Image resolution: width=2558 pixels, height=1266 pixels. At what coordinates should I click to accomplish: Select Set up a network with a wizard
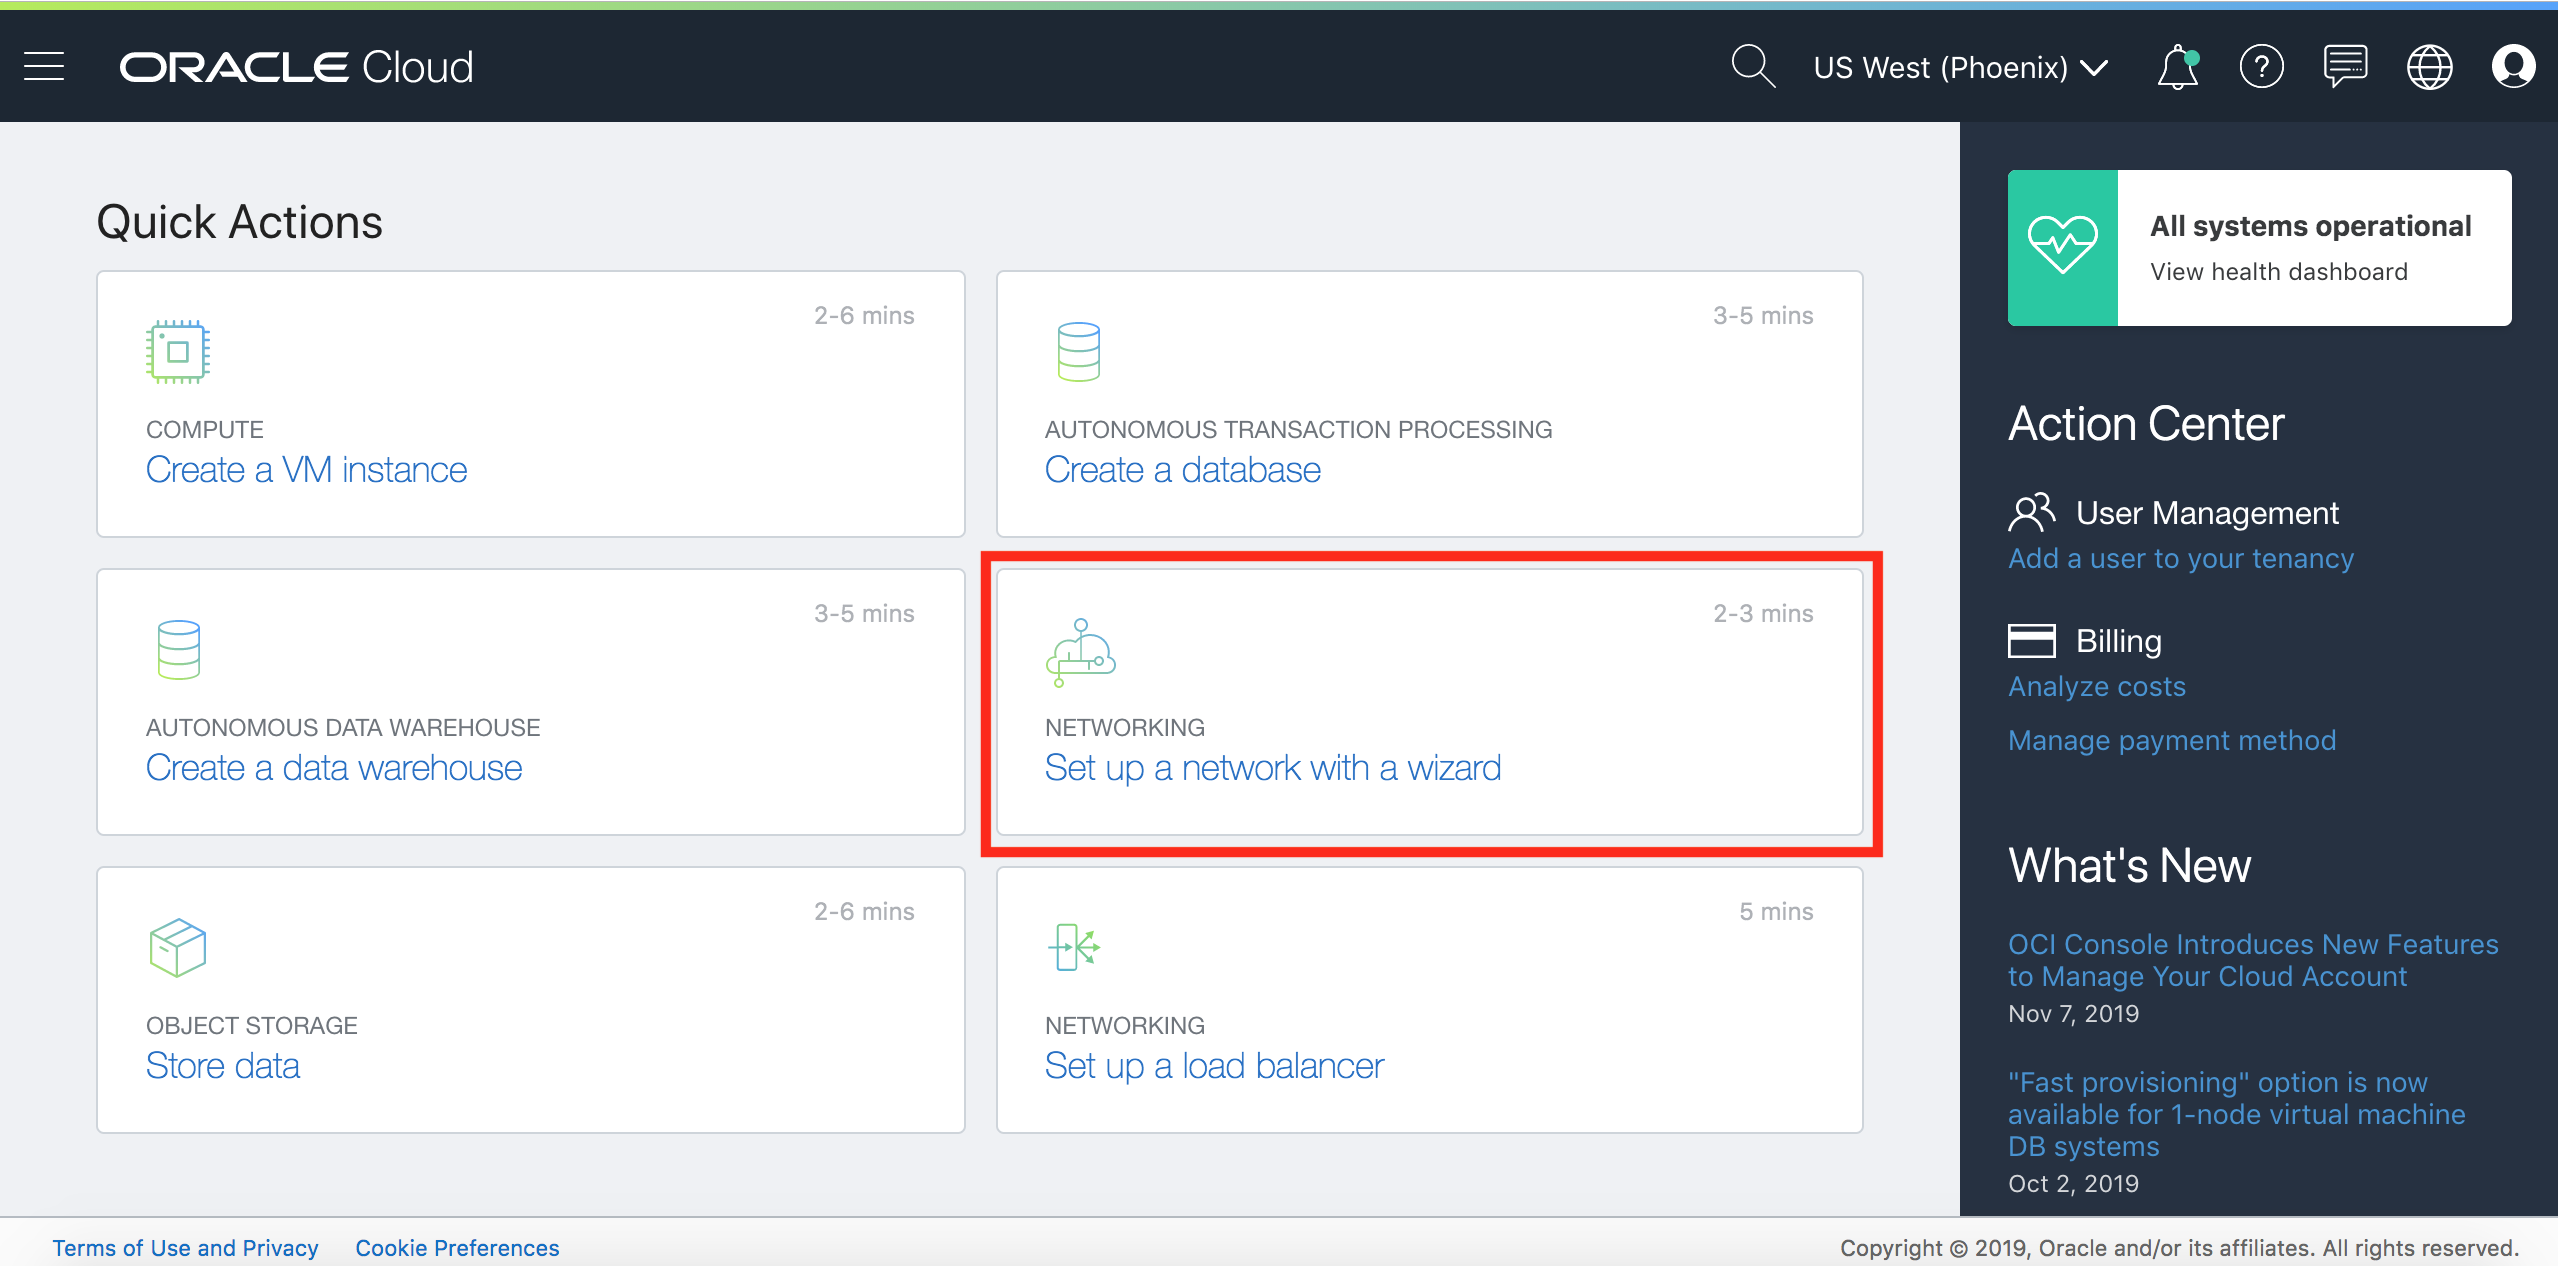1272,768
